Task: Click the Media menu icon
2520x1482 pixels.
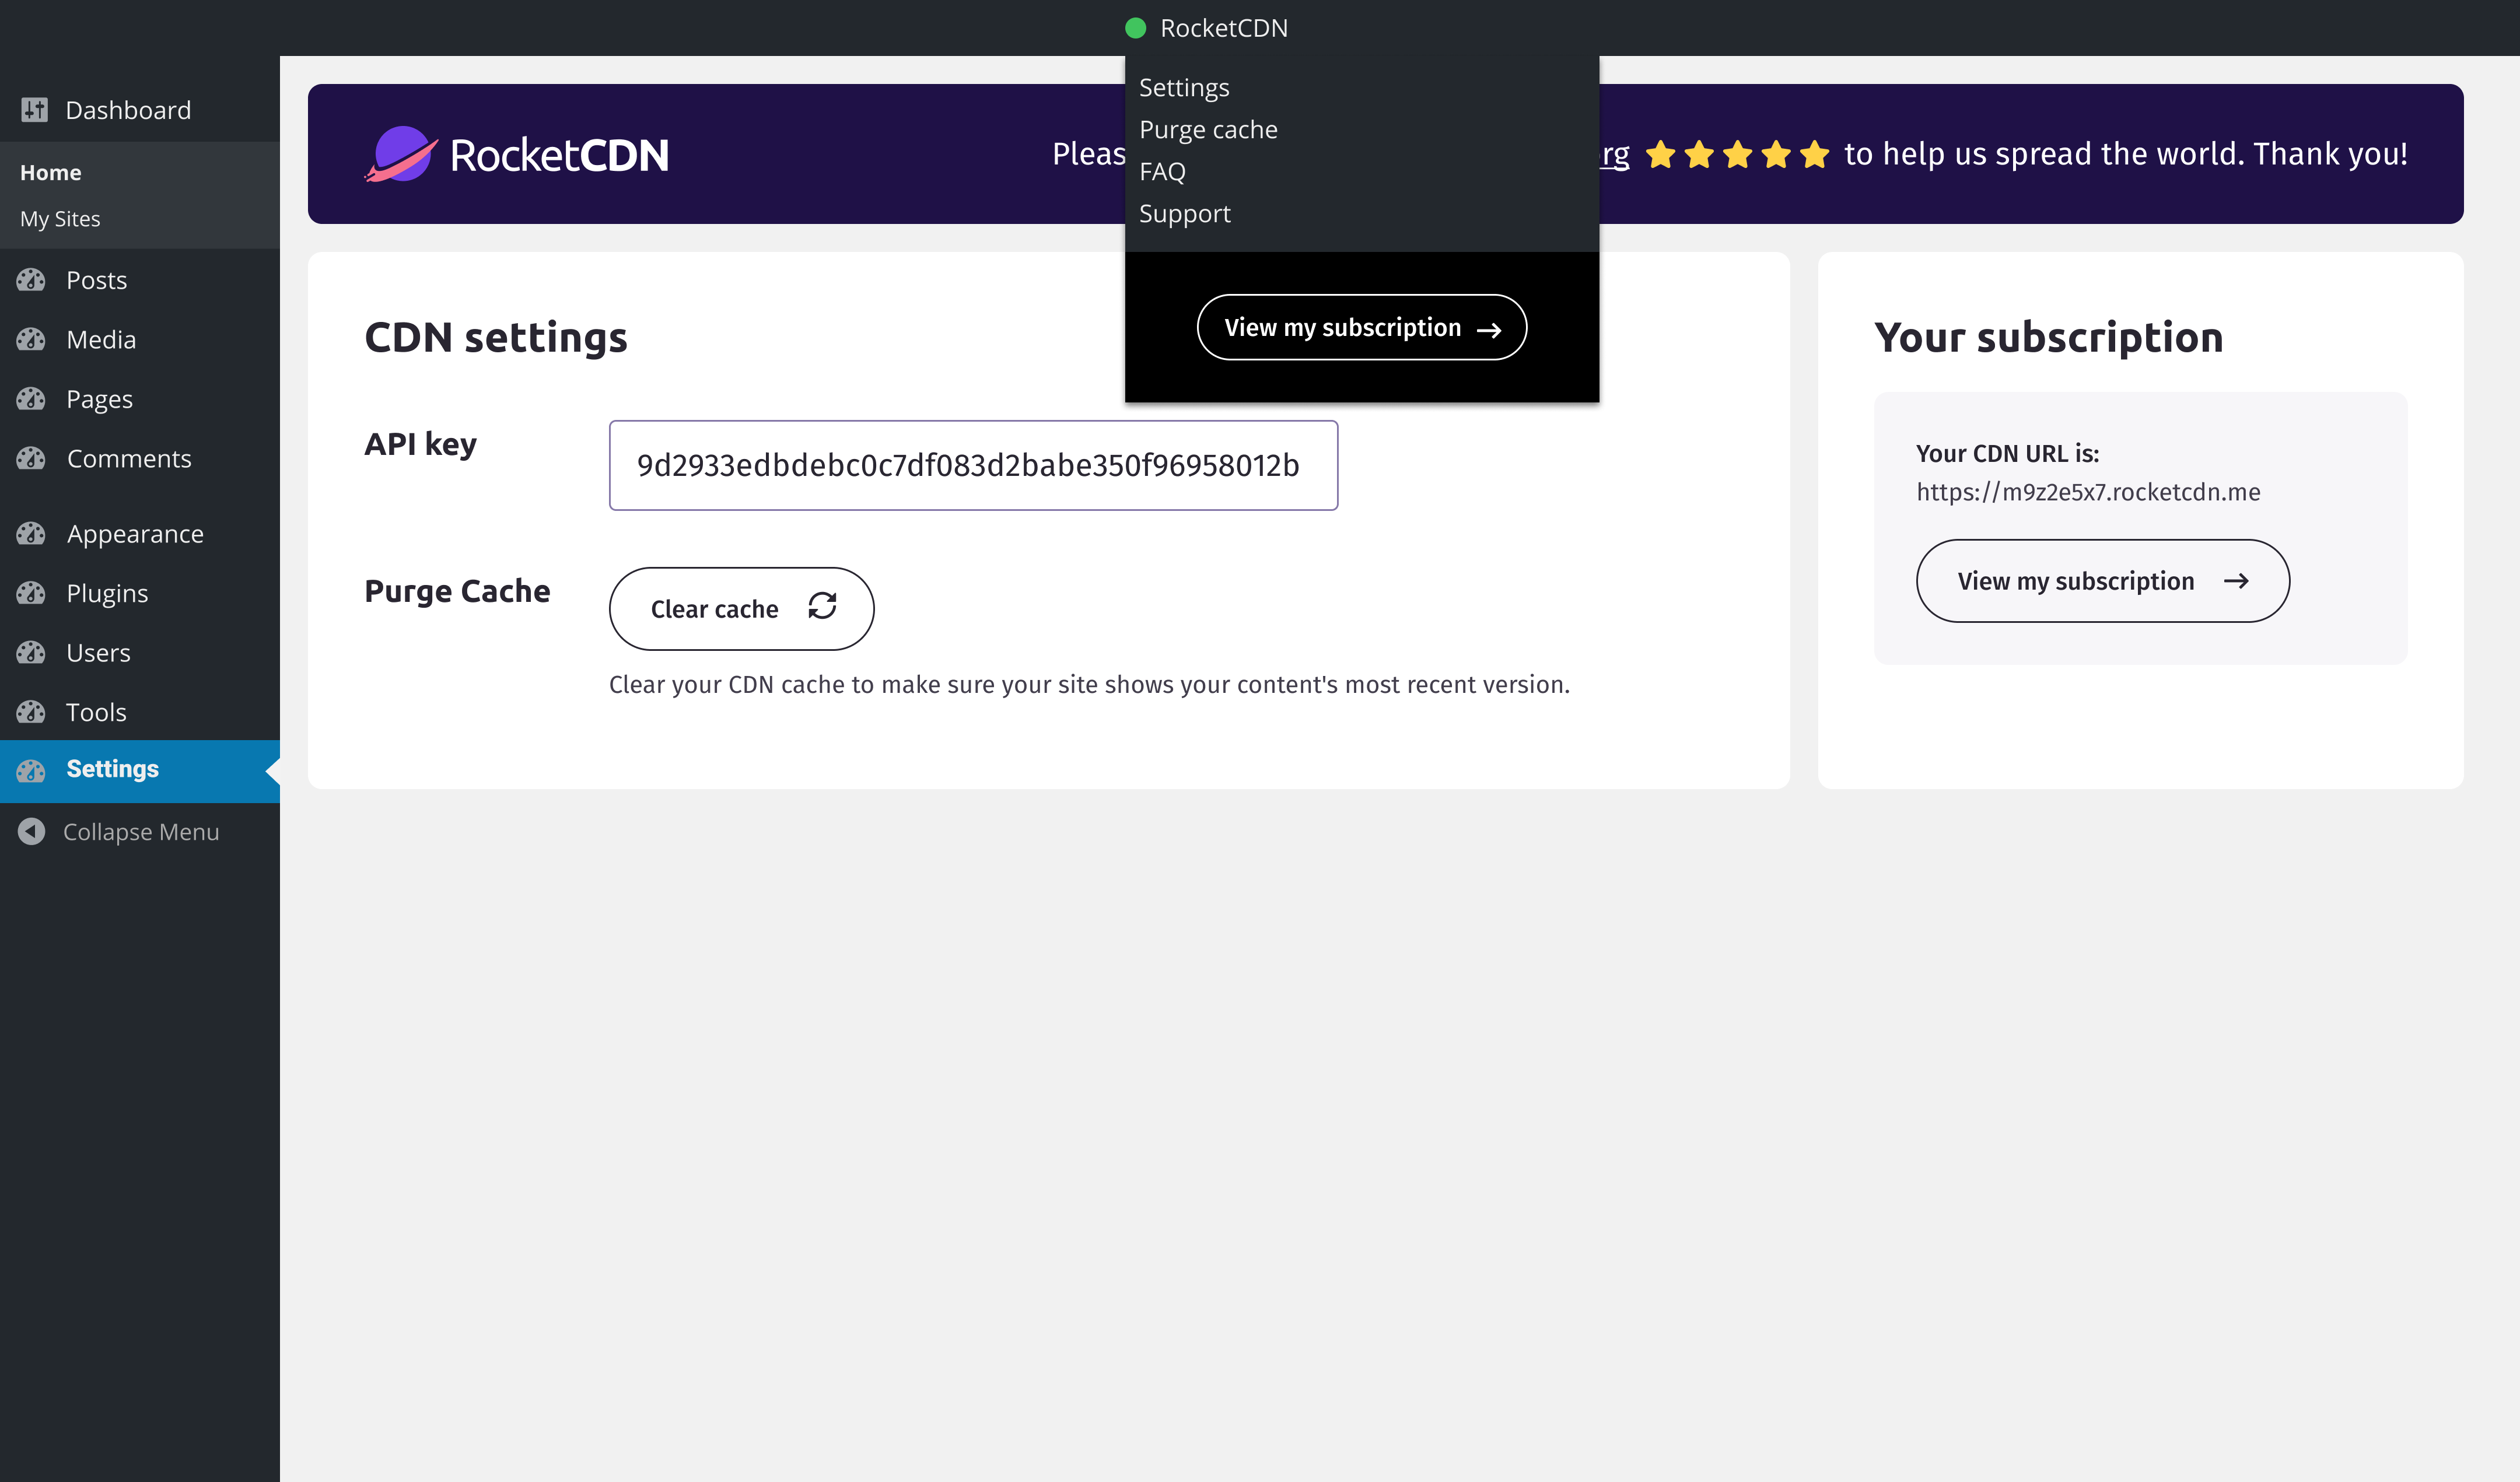Action: pos(31,340)
